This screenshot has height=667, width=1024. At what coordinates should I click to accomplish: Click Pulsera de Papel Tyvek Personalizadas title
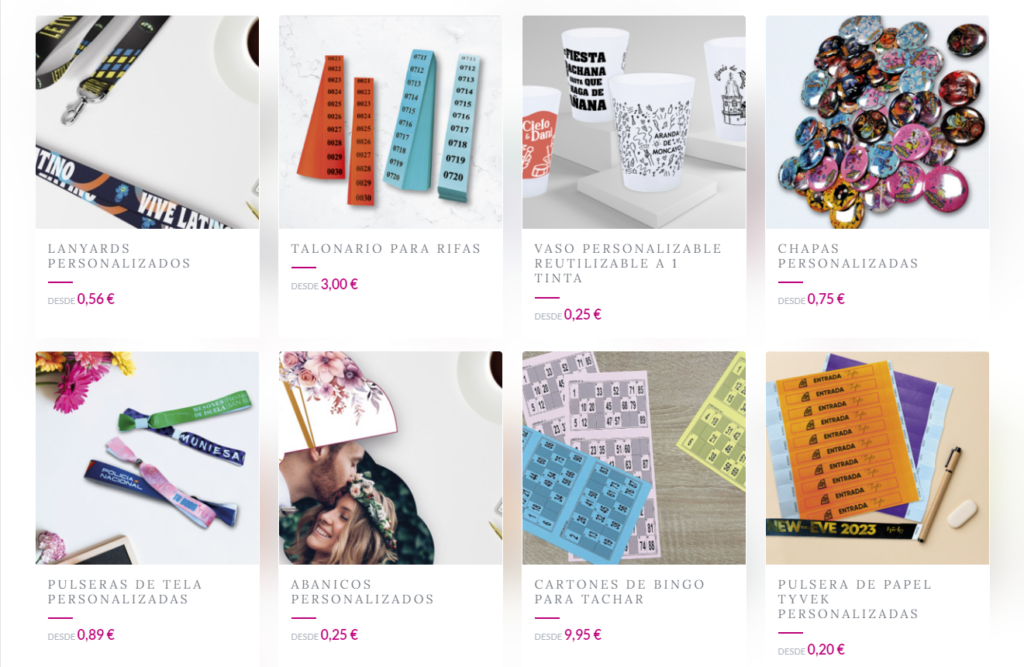pyautogui.click(x=854, y=599)
